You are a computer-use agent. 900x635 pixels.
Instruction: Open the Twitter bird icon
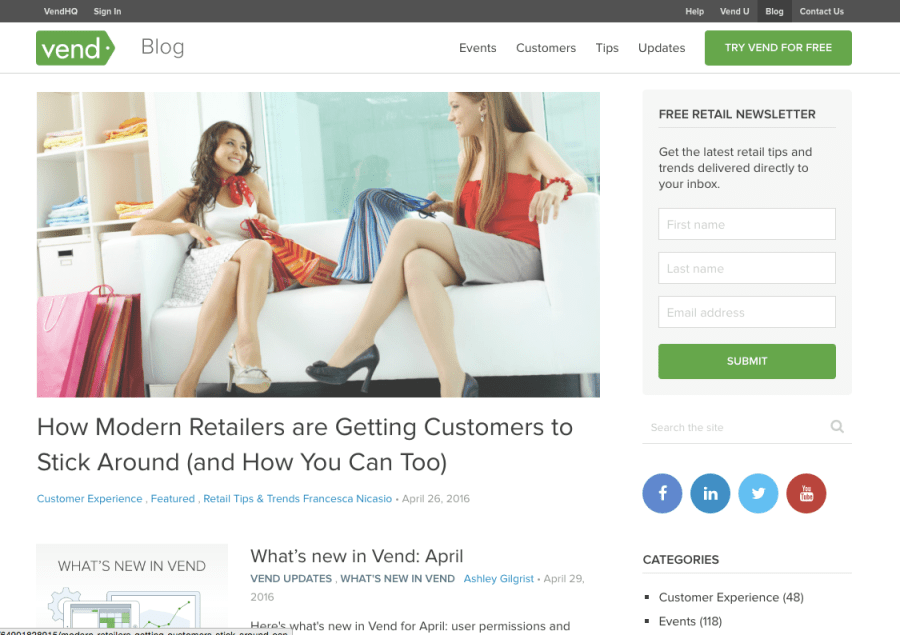758,493
